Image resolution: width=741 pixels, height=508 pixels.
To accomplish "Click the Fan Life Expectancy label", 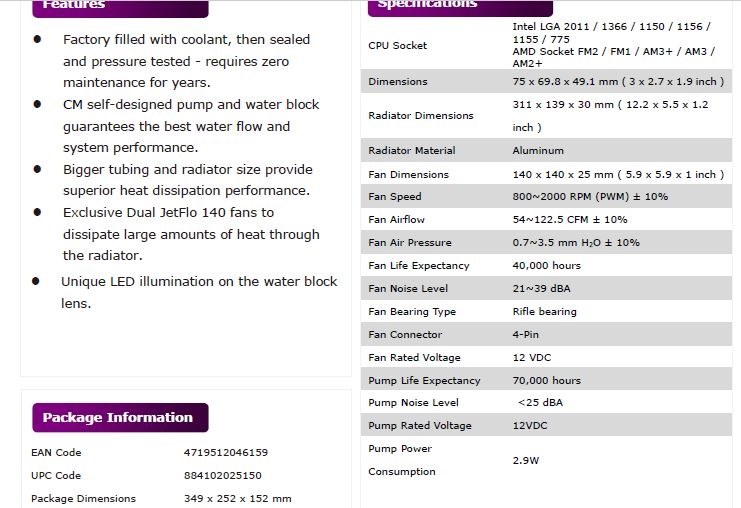I will (418, 265).
